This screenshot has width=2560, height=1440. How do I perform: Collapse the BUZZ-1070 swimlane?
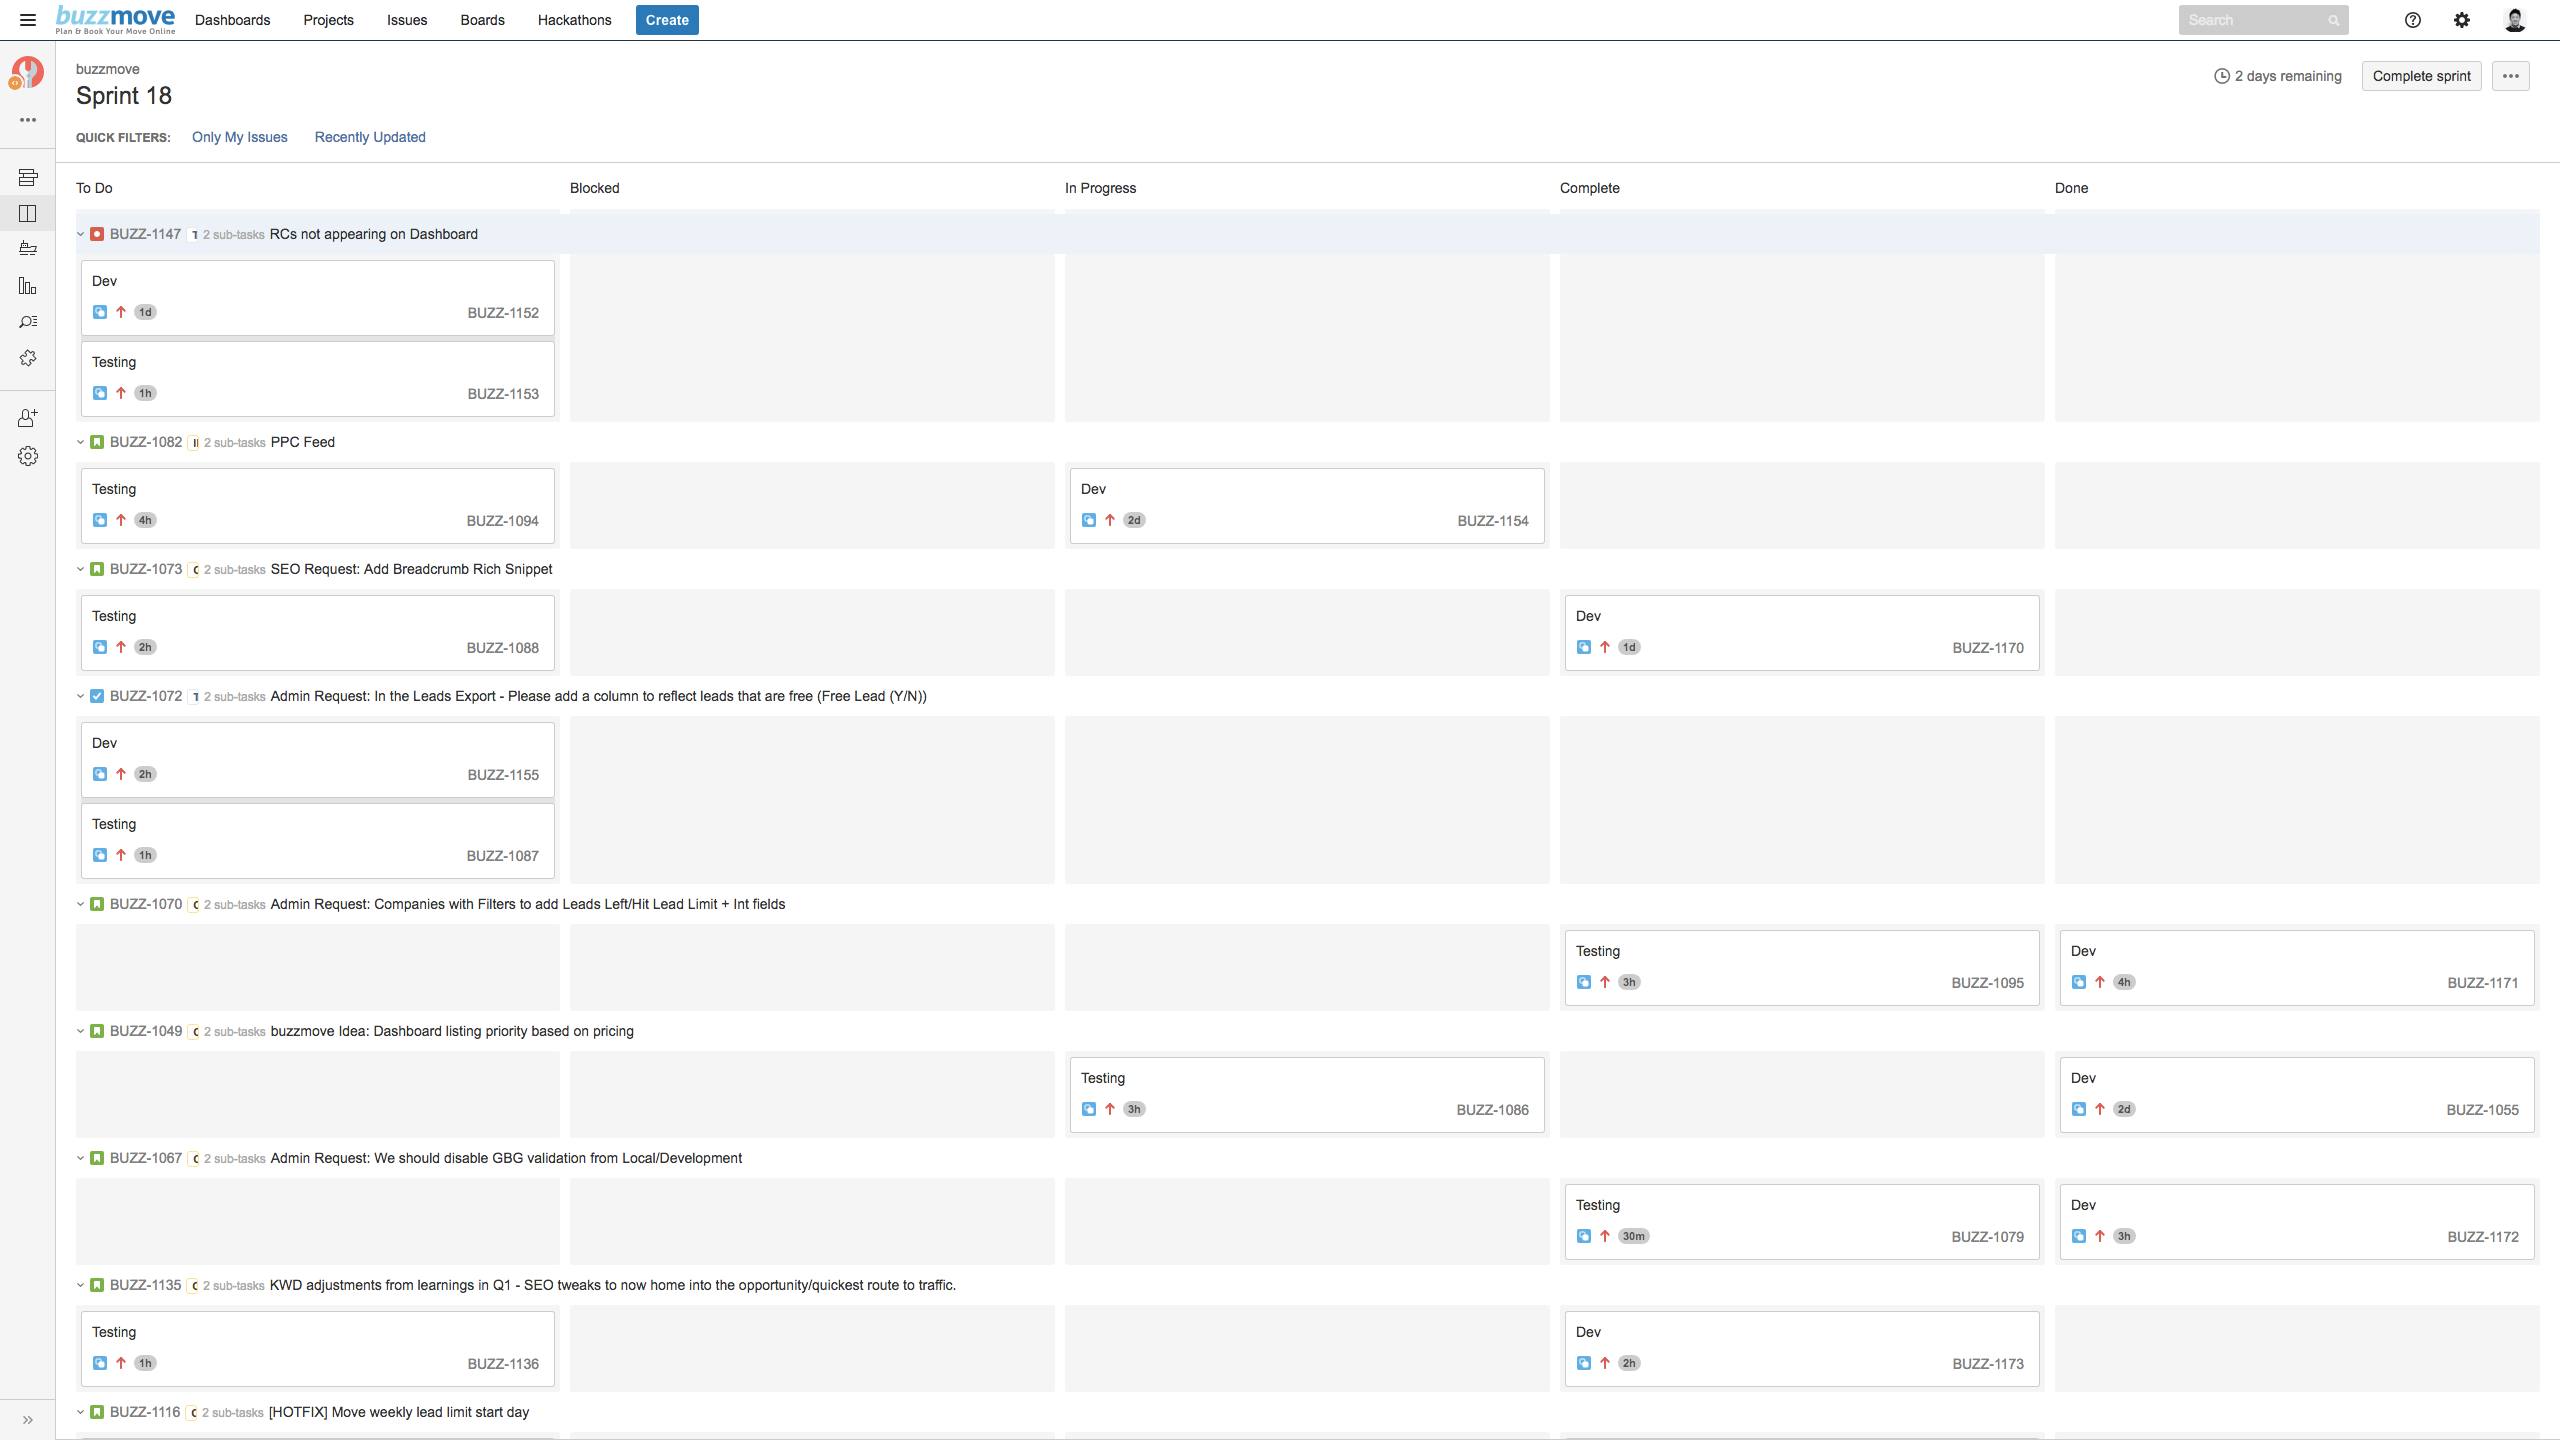click(81, 904)
